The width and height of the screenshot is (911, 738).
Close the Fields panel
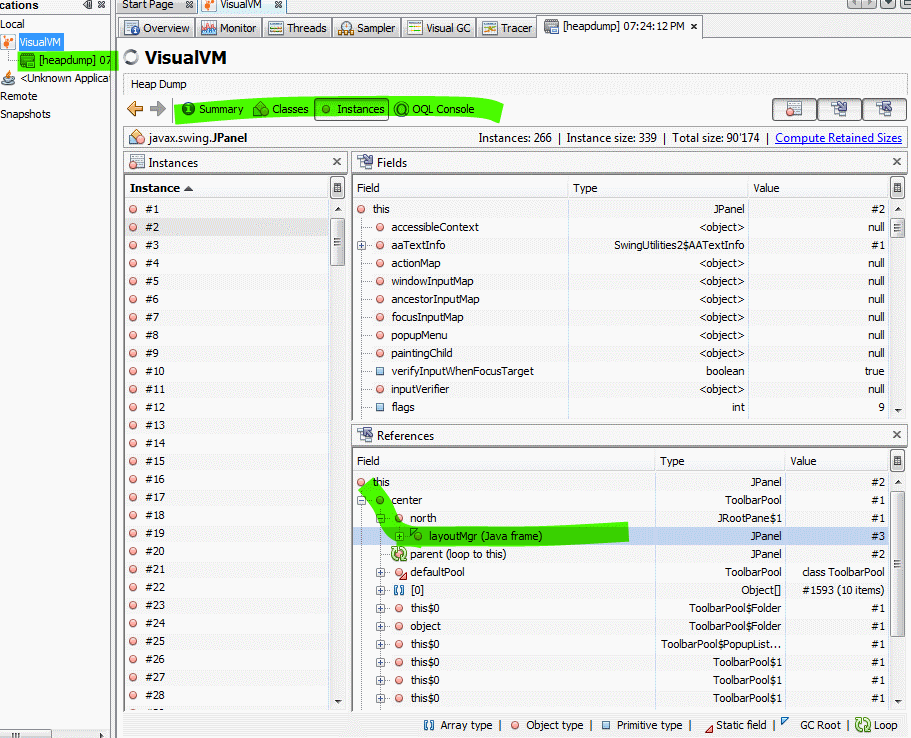click(x=897, y=162)
